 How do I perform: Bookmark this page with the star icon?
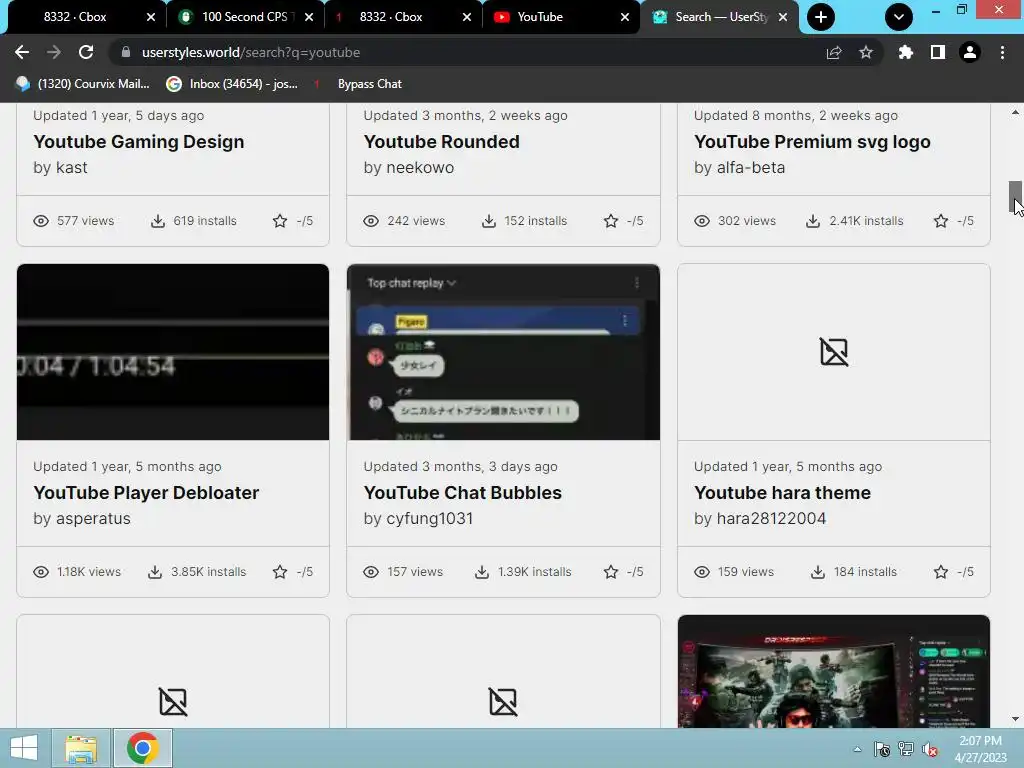coord(866,52)
